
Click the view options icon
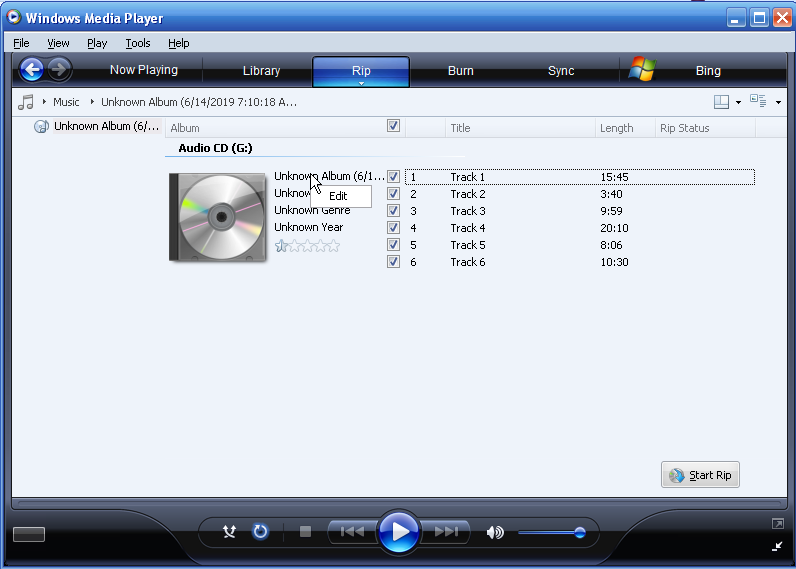click(x=758, y=101)
